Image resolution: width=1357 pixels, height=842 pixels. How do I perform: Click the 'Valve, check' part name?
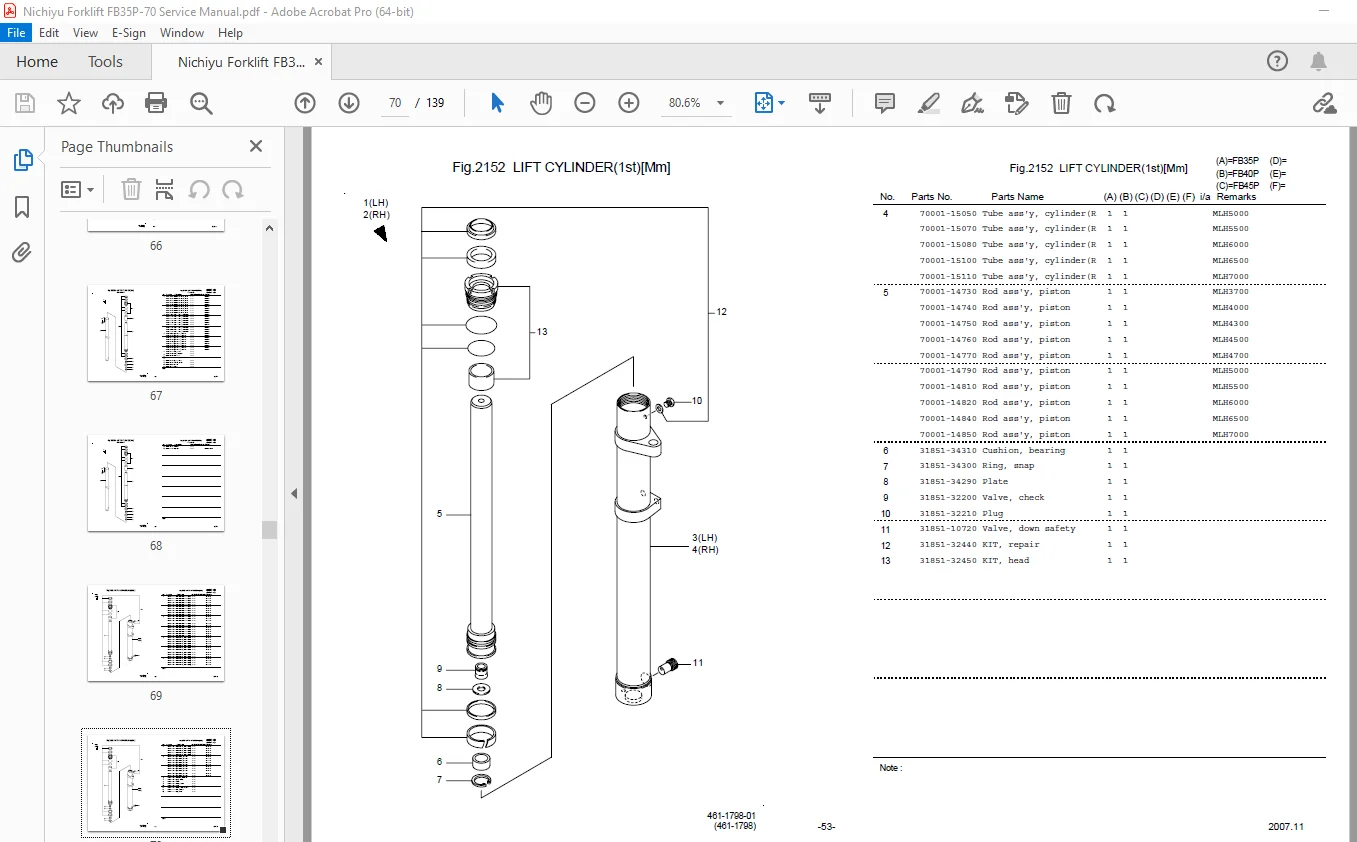(1013, 497)
